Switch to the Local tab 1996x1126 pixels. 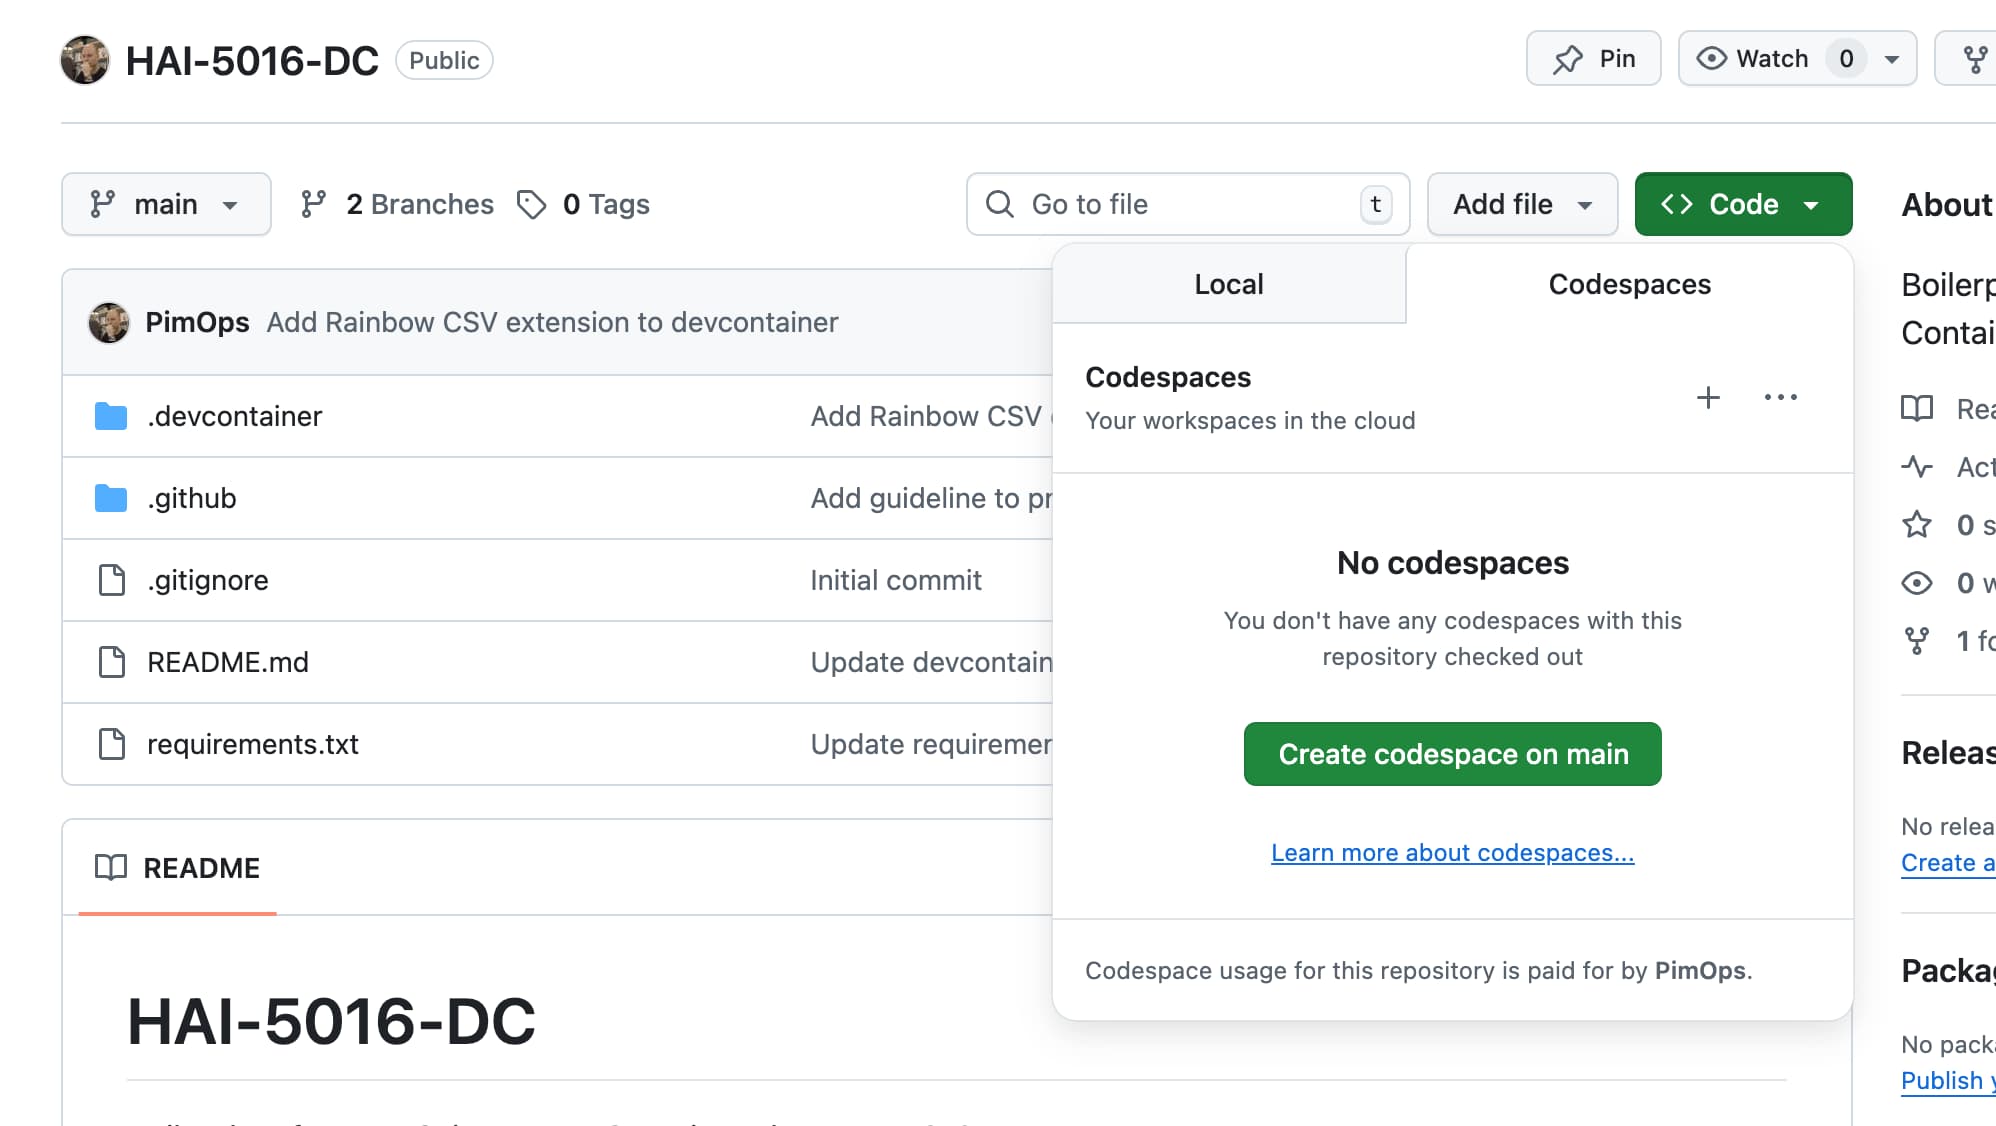[1228, 284]
